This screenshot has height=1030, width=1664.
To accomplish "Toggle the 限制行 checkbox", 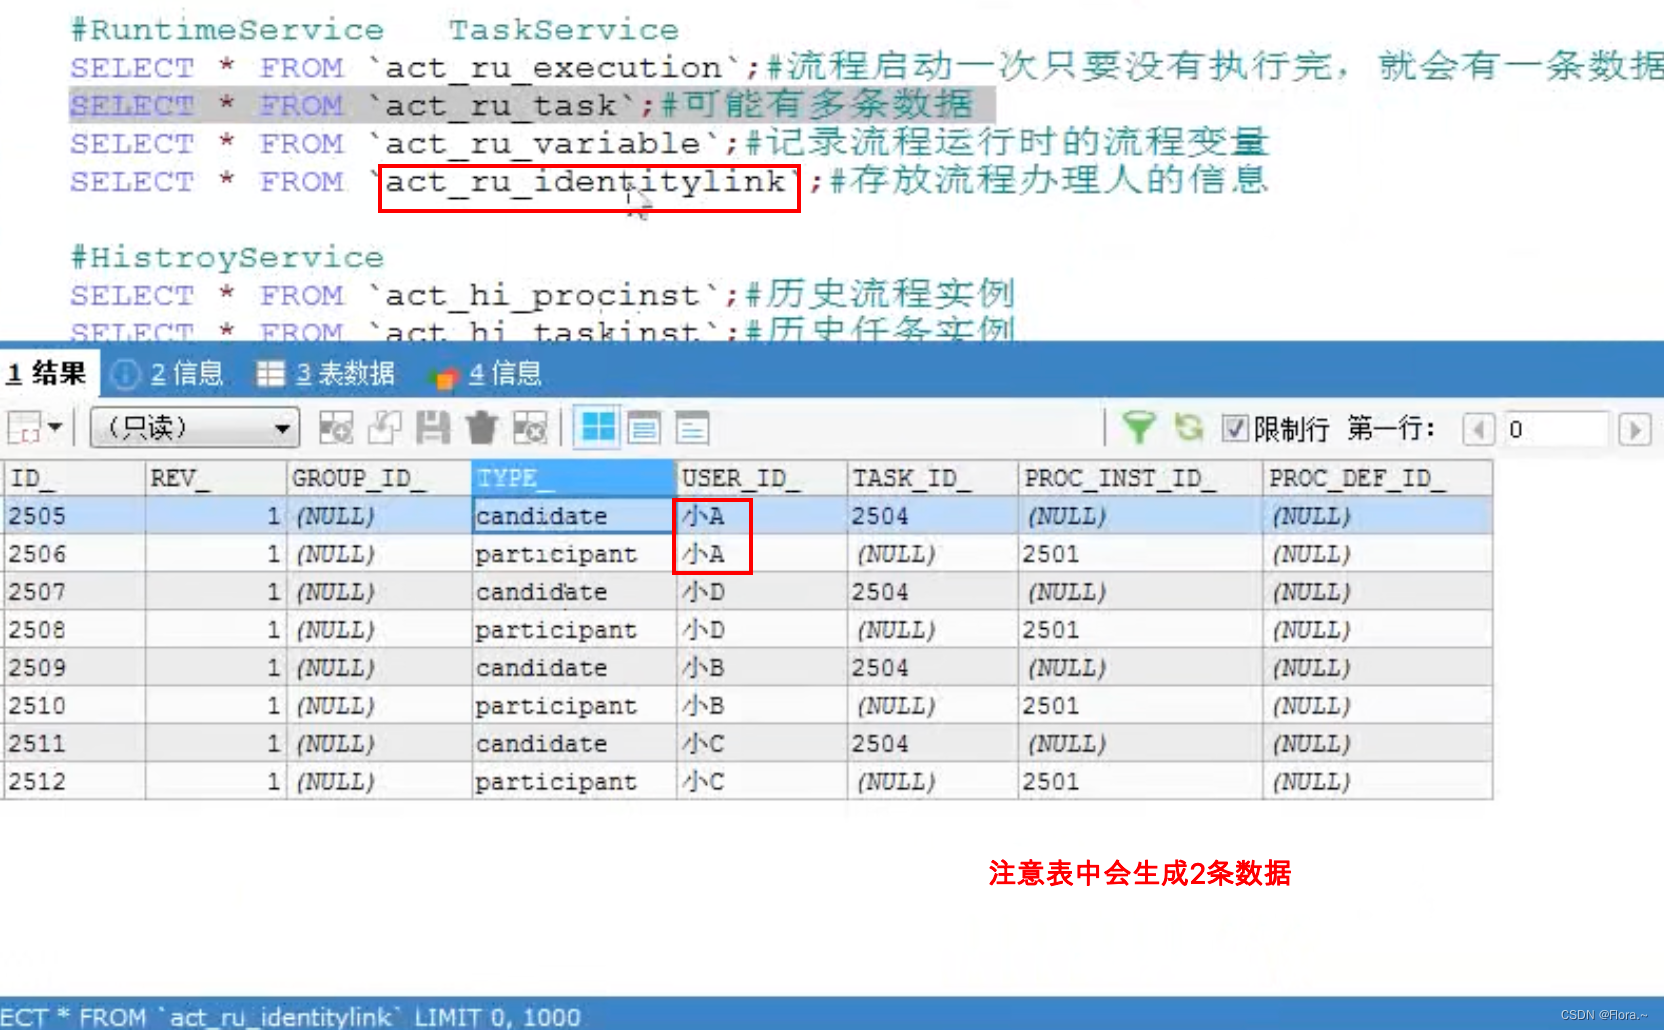I will point(1236,429).
